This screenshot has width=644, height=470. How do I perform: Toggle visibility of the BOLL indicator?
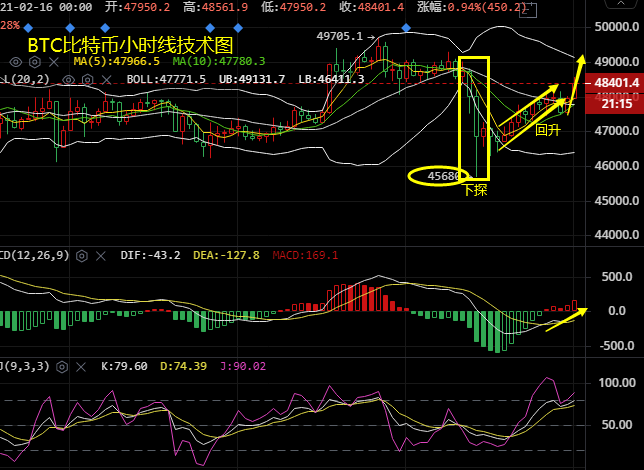click(69, 80)
